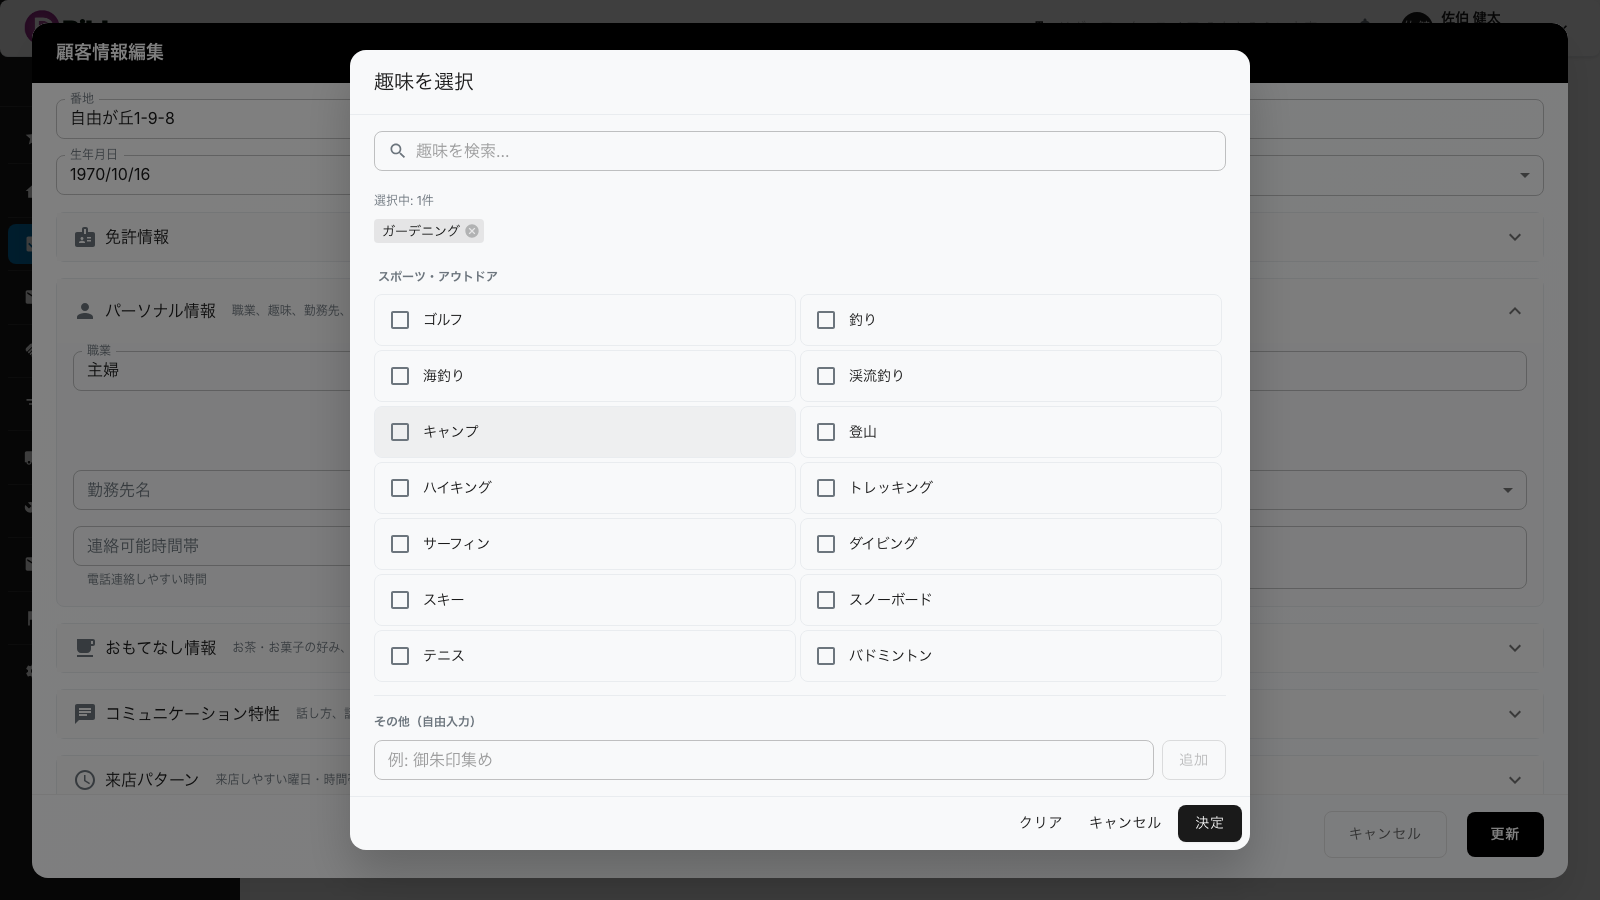Click the スポーツ・アウトドア category heading
Screen dimensions: 1600x900
pyautogui.click(x=437, y=277)
